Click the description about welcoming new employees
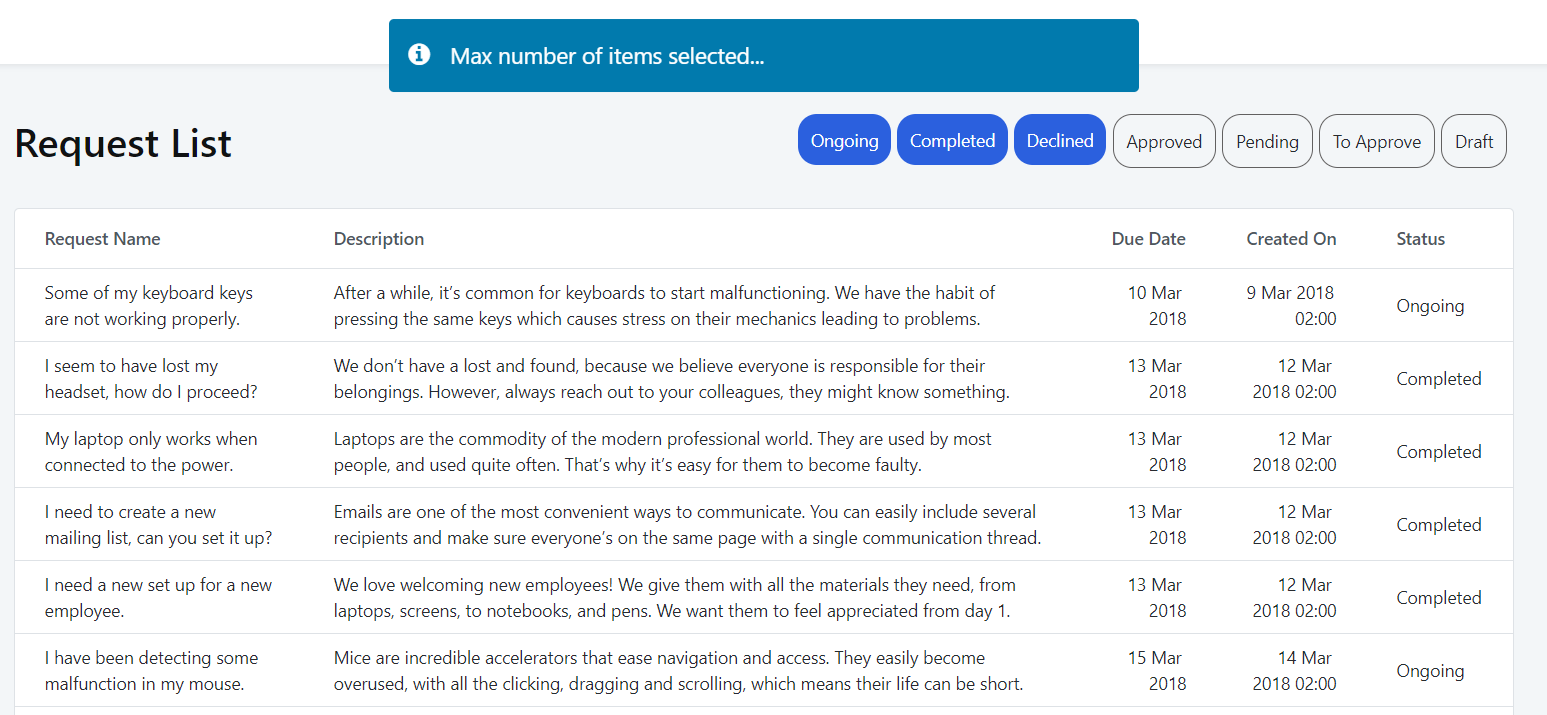The image size is (1547, 715). click(675, 598)
